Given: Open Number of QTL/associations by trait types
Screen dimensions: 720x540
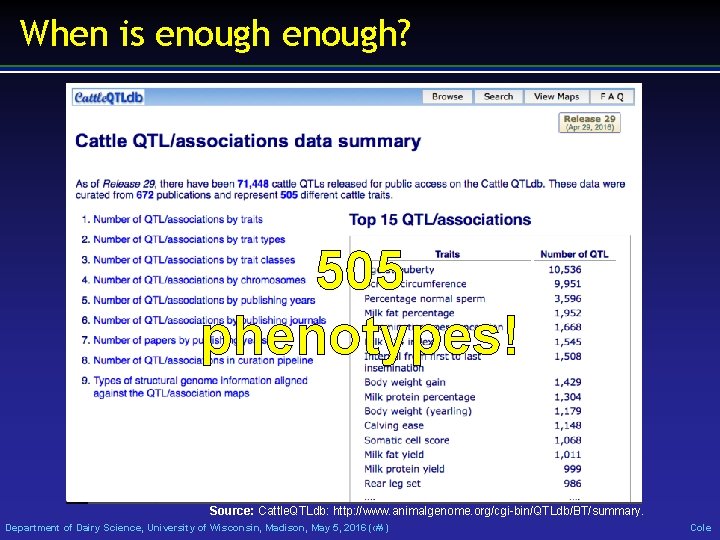Looking at the screenshot, I should [x=189, y=240].
